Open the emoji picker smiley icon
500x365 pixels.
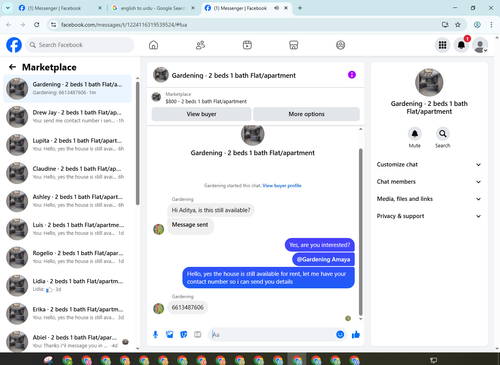click(340, 334)
